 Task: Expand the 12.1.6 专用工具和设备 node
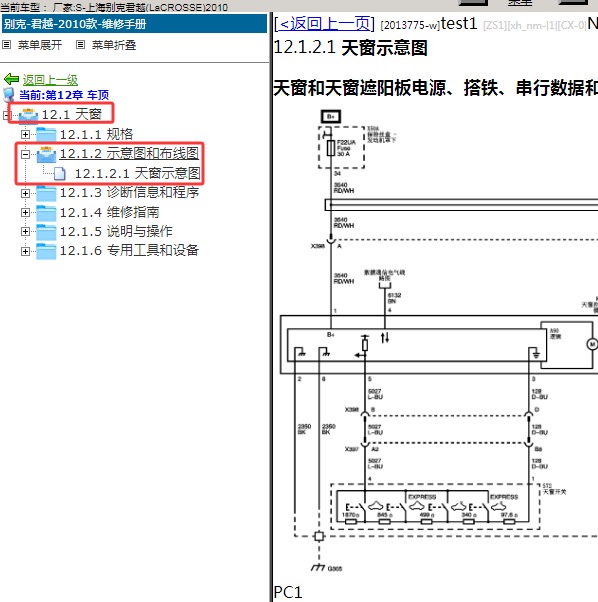25,251
